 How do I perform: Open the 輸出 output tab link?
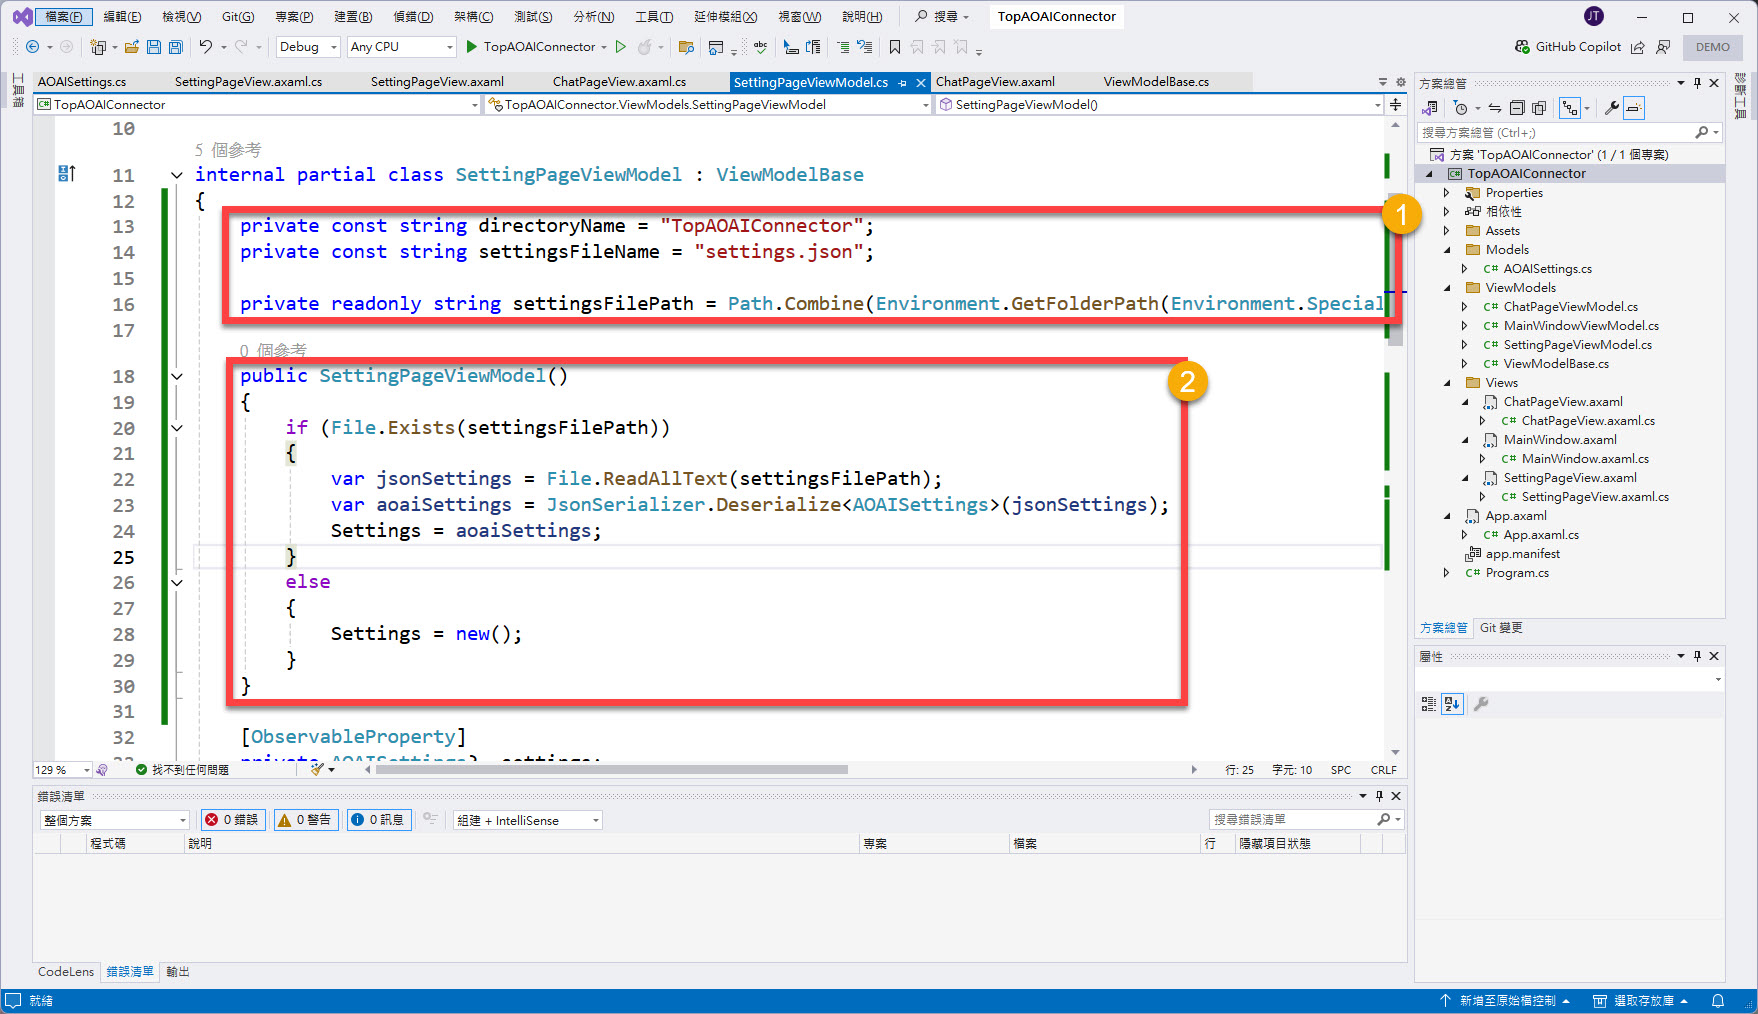tap(178, 972)
